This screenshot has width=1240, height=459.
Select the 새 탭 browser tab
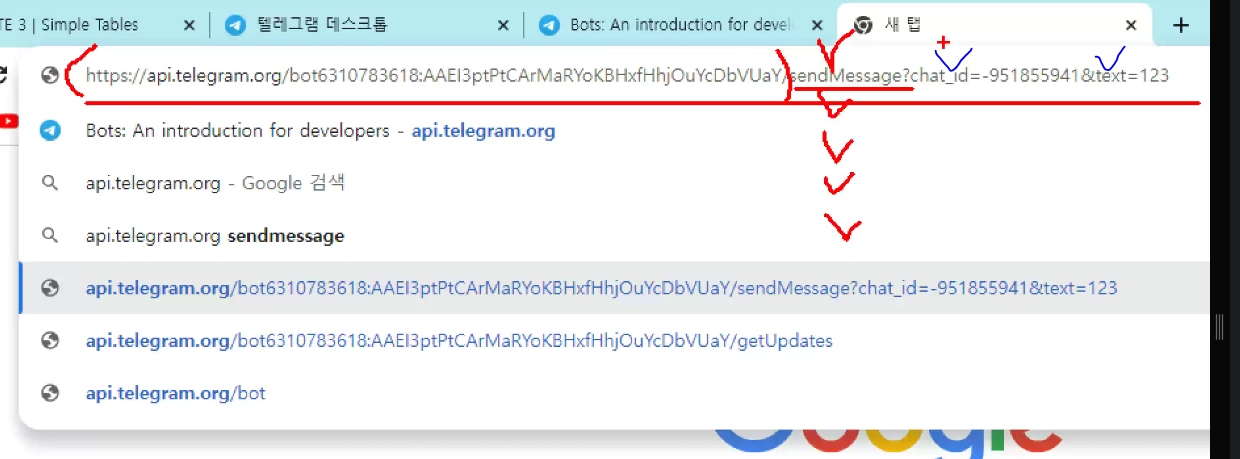[x=995, y=25]
